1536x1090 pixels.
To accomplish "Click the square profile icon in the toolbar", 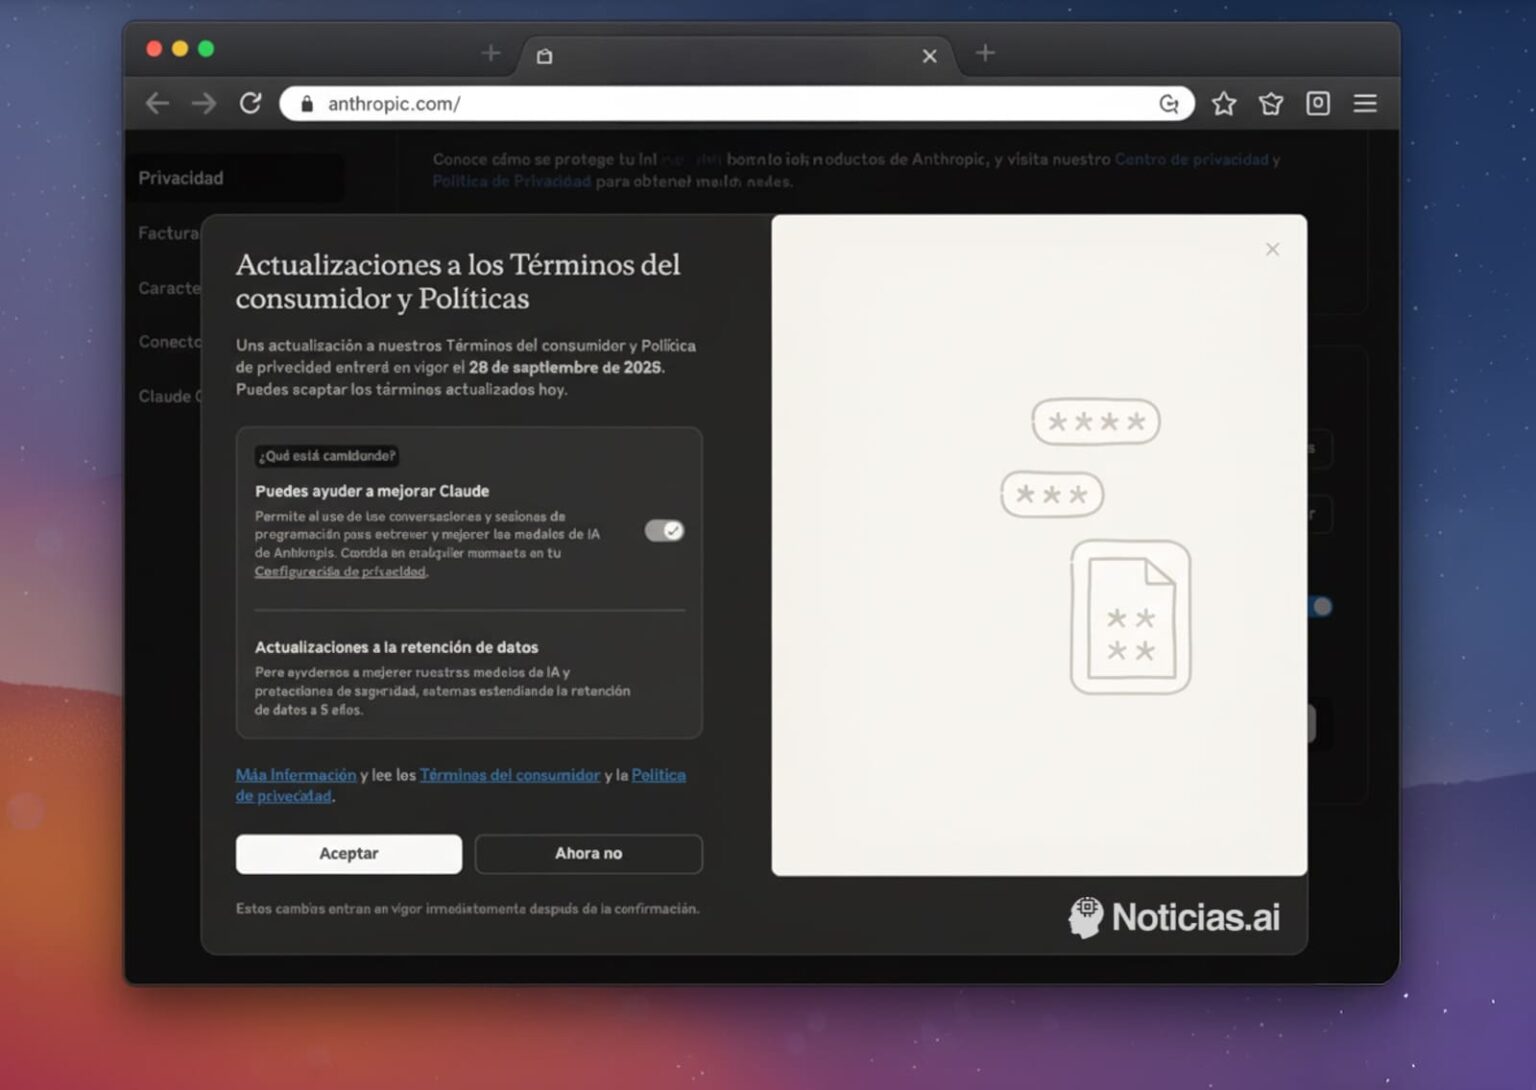I will tap(1318, 103).
